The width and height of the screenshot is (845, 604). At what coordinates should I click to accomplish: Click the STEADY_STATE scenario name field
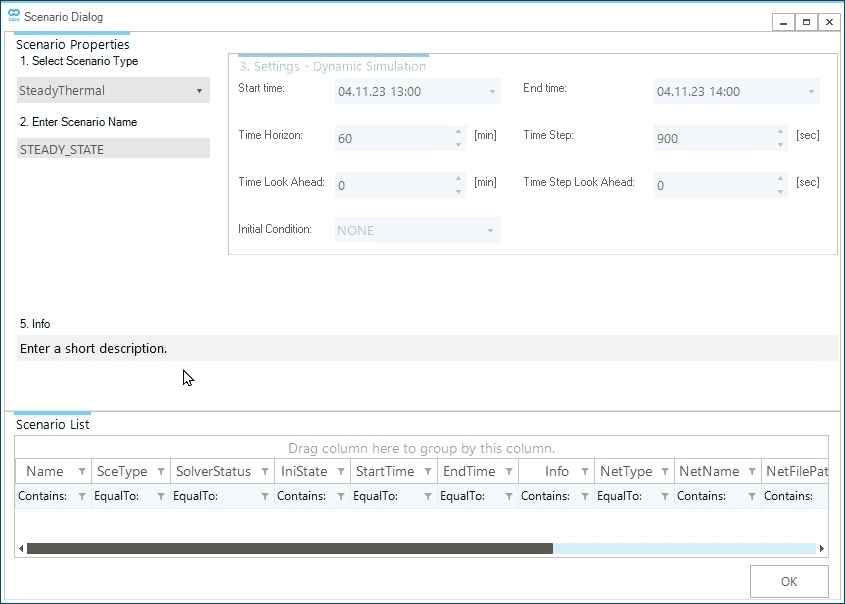(113, 149)
